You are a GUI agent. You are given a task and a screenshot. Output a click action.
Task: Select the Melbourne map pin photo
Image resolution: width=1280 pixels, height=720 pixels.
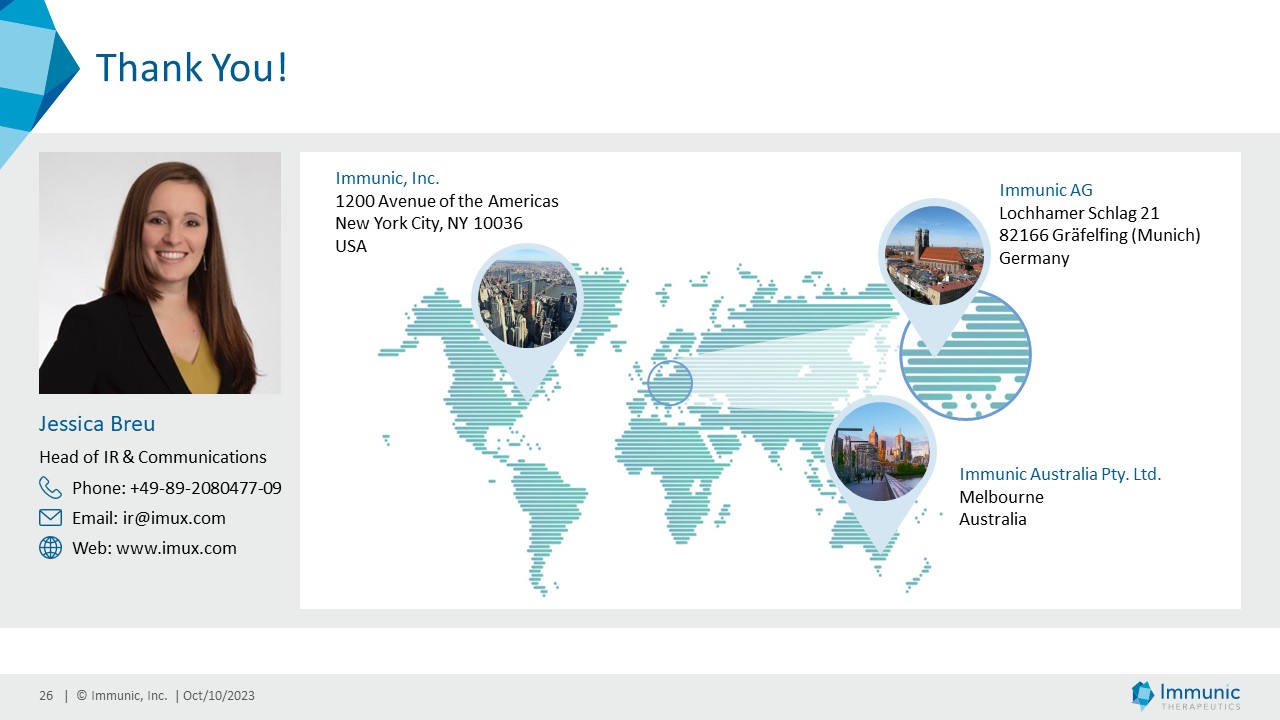point(880,451)
